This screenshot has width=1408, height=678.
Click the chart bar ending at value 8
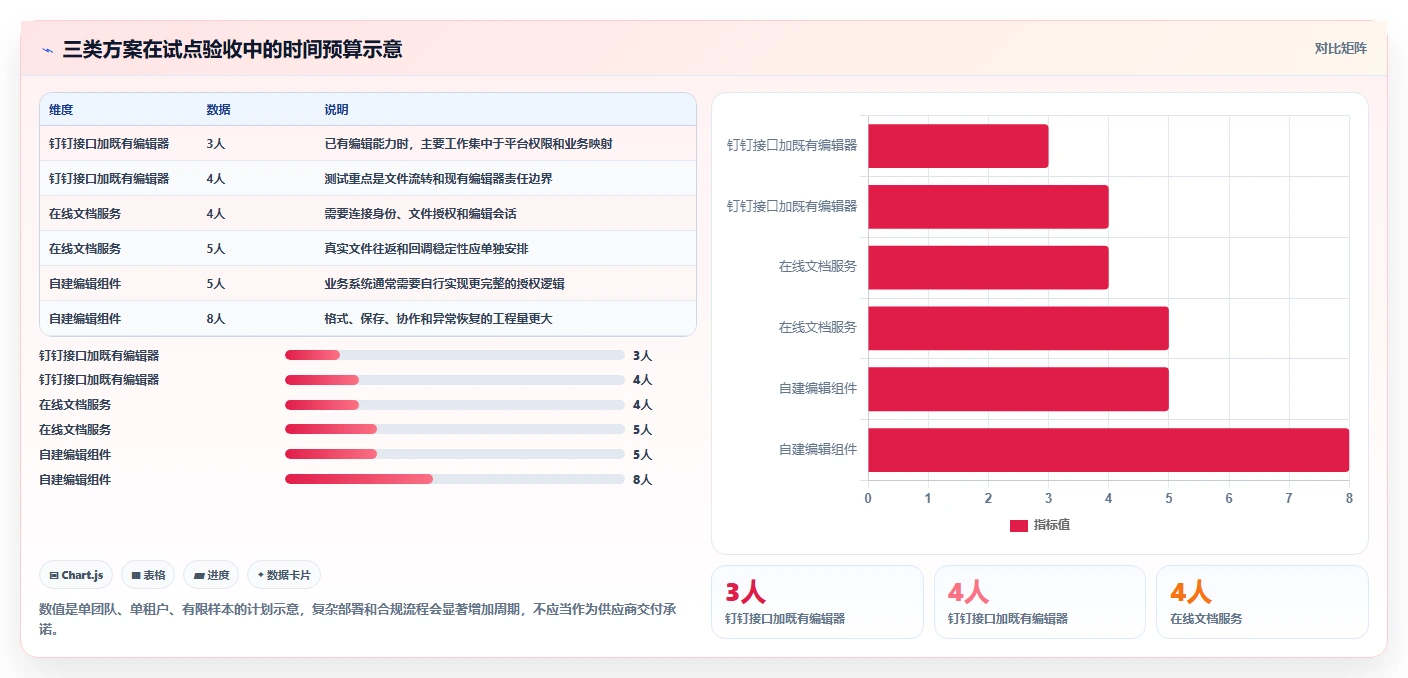pyautogui.click(x=1108, y=450)
